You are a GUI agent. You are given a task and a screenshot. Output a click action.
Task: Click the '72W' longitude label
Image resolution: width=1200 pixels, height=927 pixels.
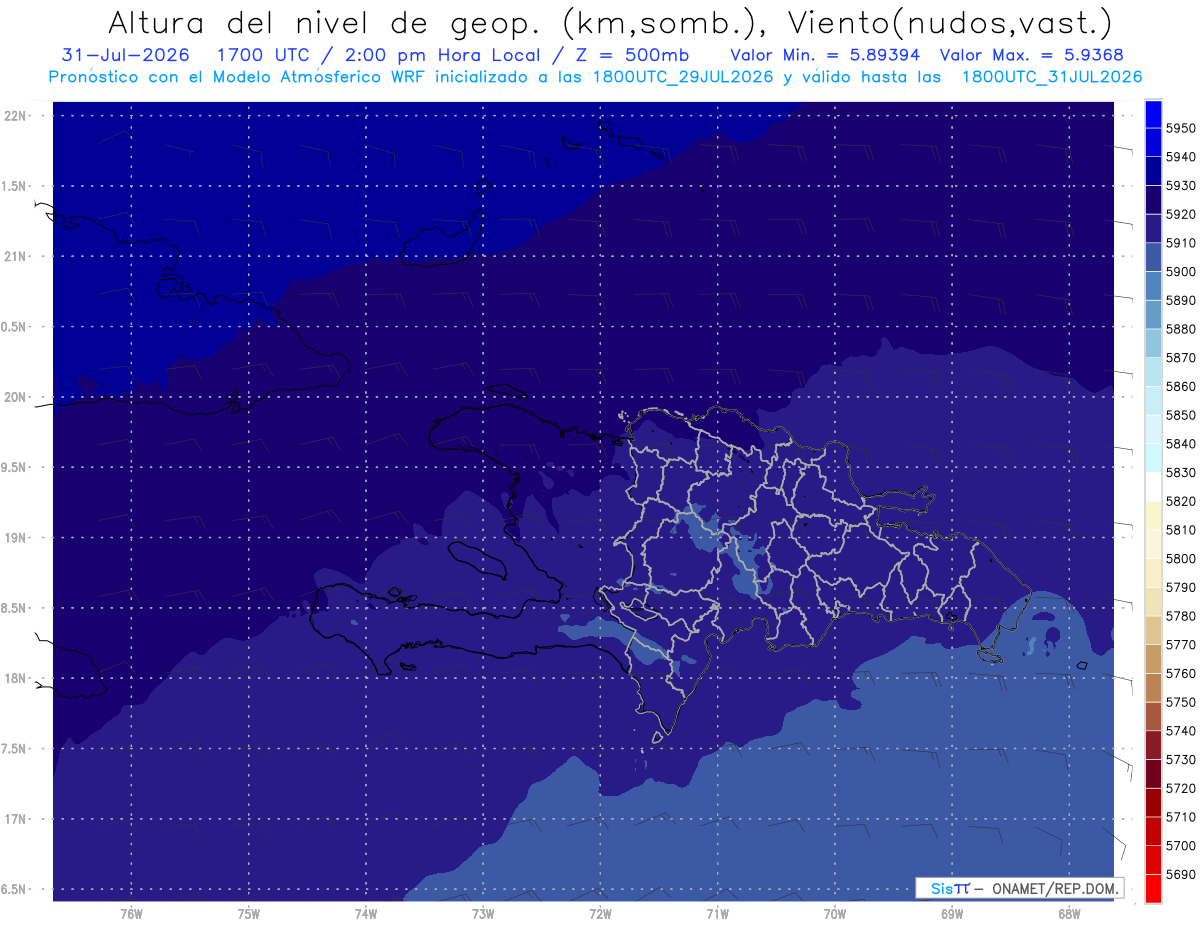click(600, 914)
